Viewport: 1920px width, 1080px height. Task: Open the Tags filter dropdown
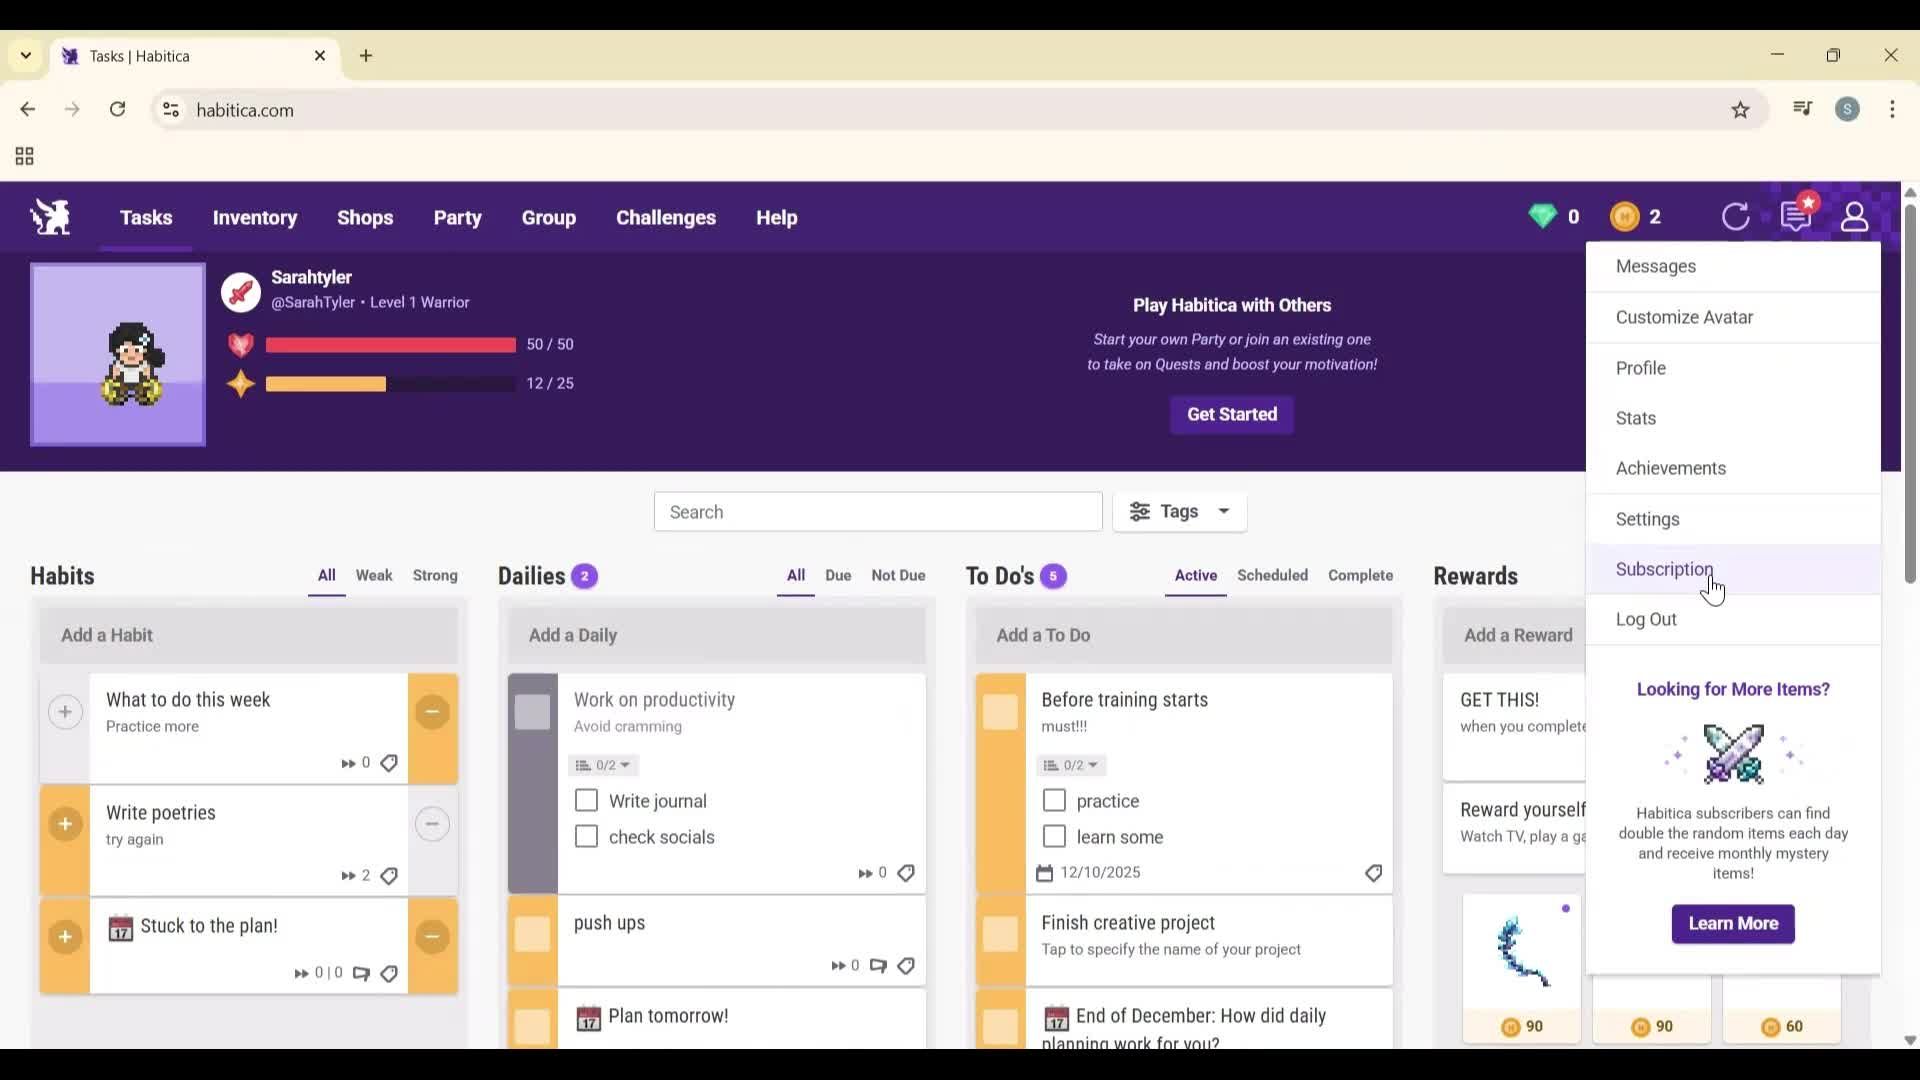click(1180, 511)
